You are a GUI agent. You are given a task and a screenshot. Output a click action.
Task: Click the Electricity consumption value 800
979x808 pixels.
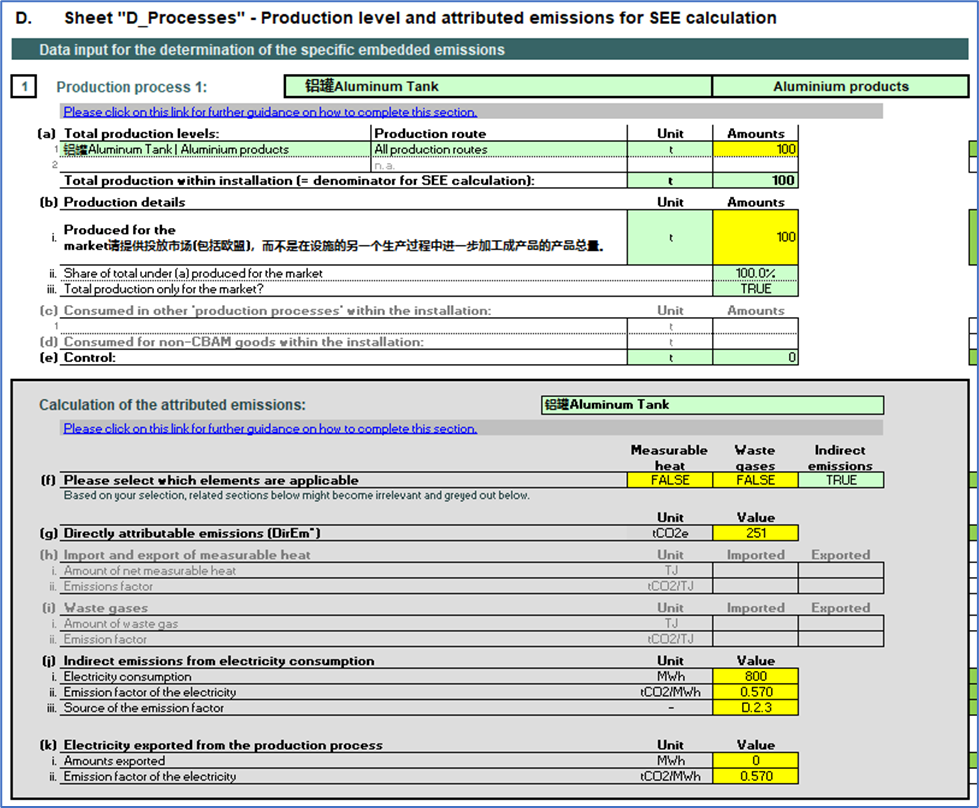pyautogui.click(x=755, y=676)
